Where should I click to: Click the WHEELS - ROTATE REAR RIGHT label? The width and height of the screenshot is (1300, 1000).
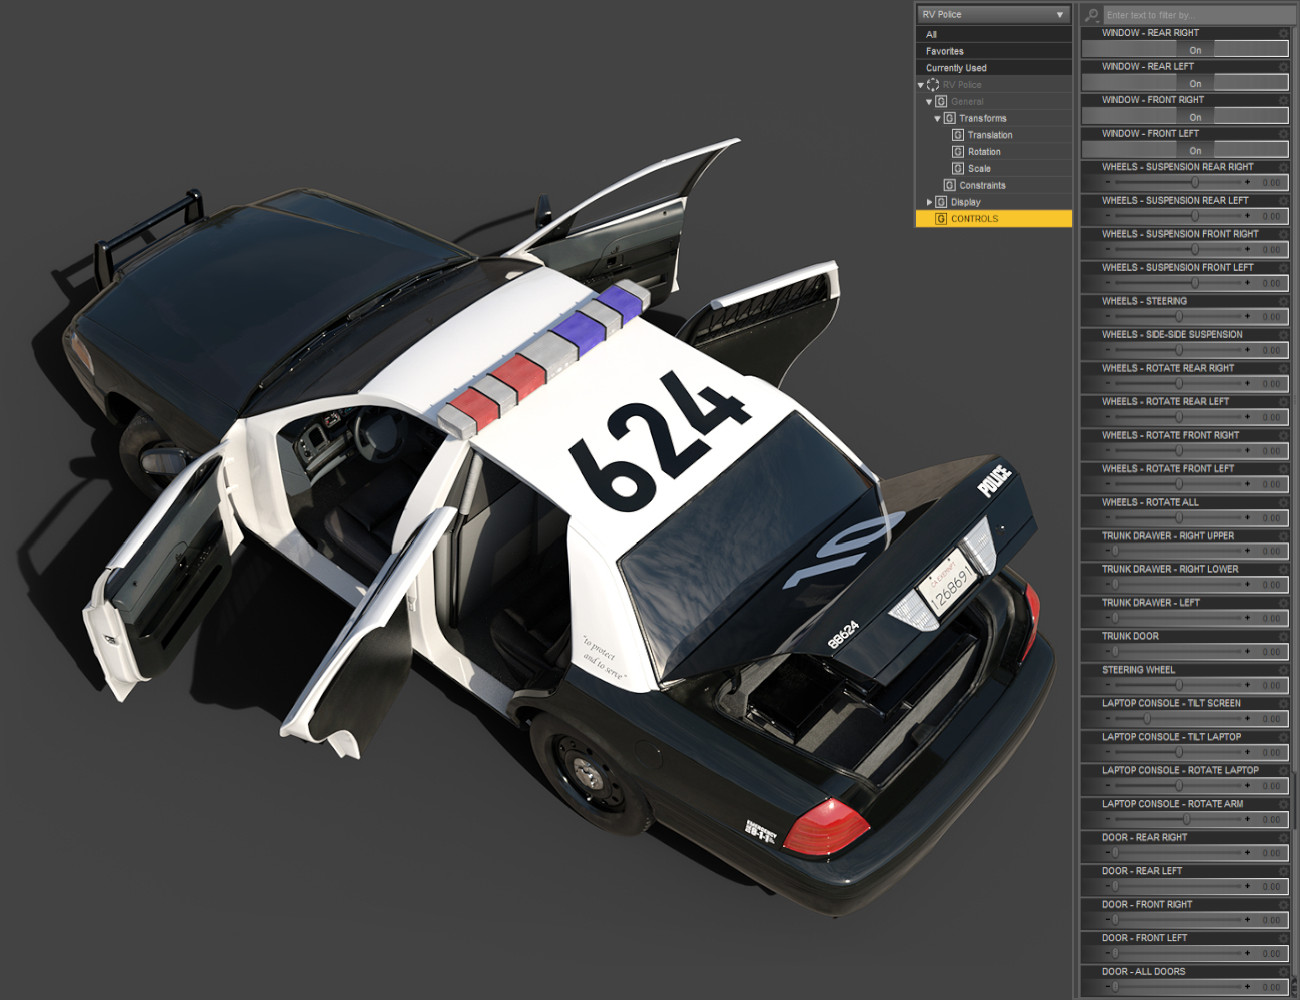click(1168, 368)
